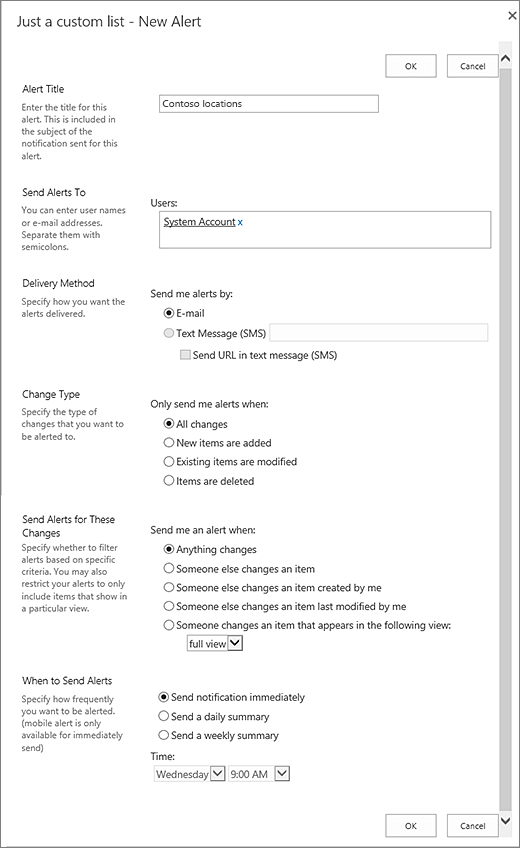Viewport: 520px width, 848px height.
Task: Open the 9:00 AM time dropdown
Action: [259, 774]
